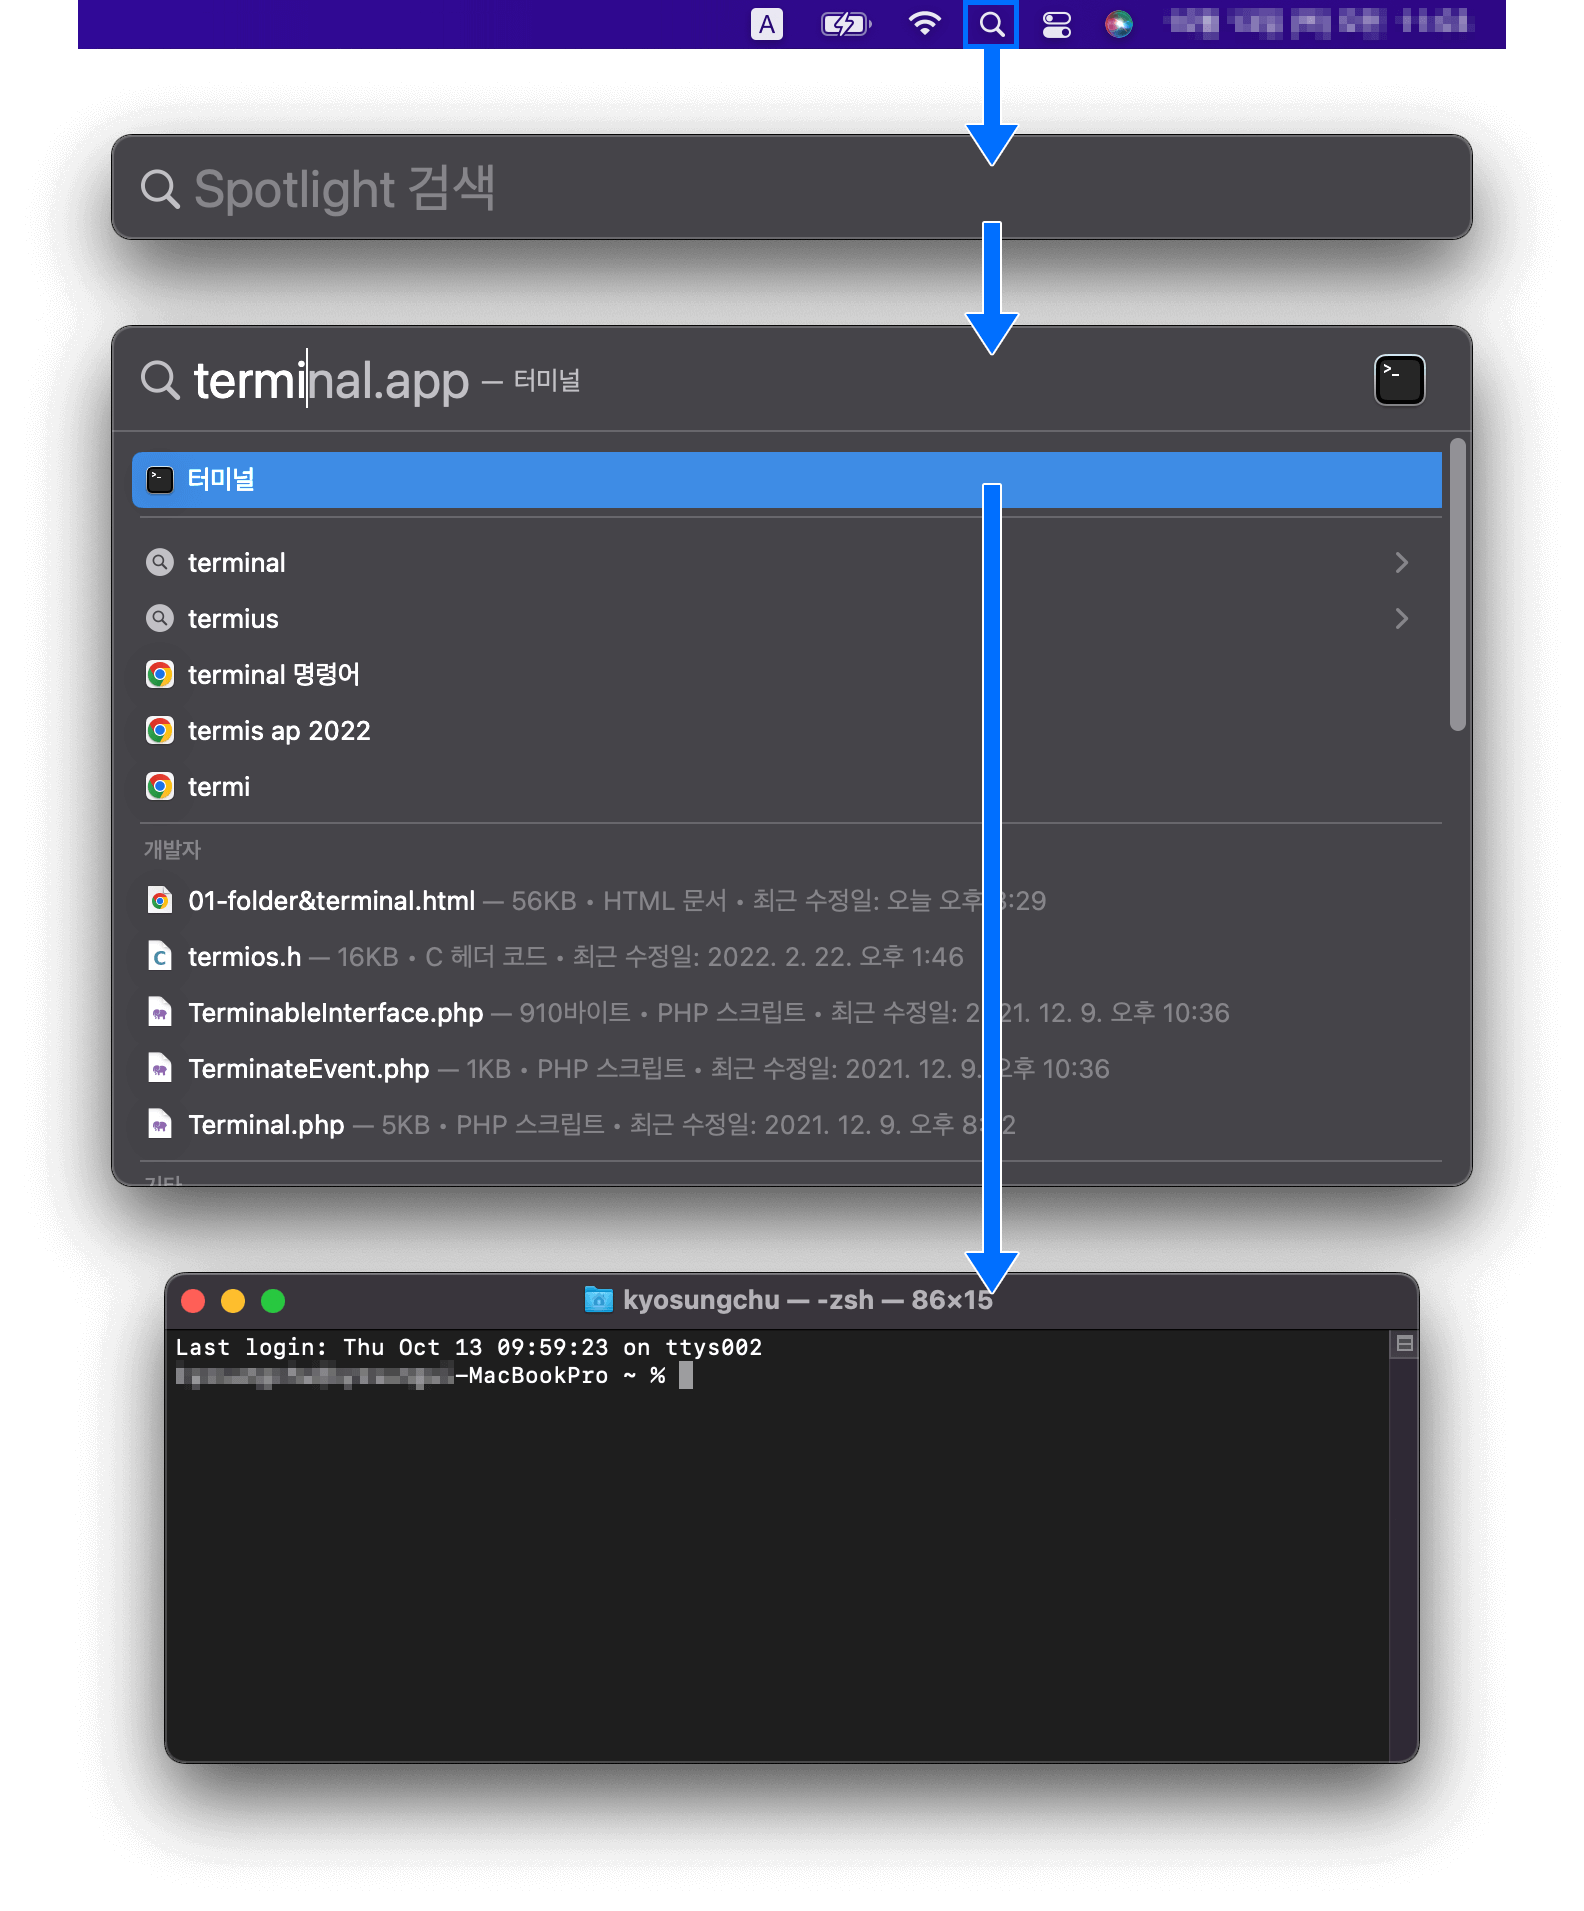1584x1911 pixels.
Task: Open TerminableInterface.php result
Action: click(786, 1013)
